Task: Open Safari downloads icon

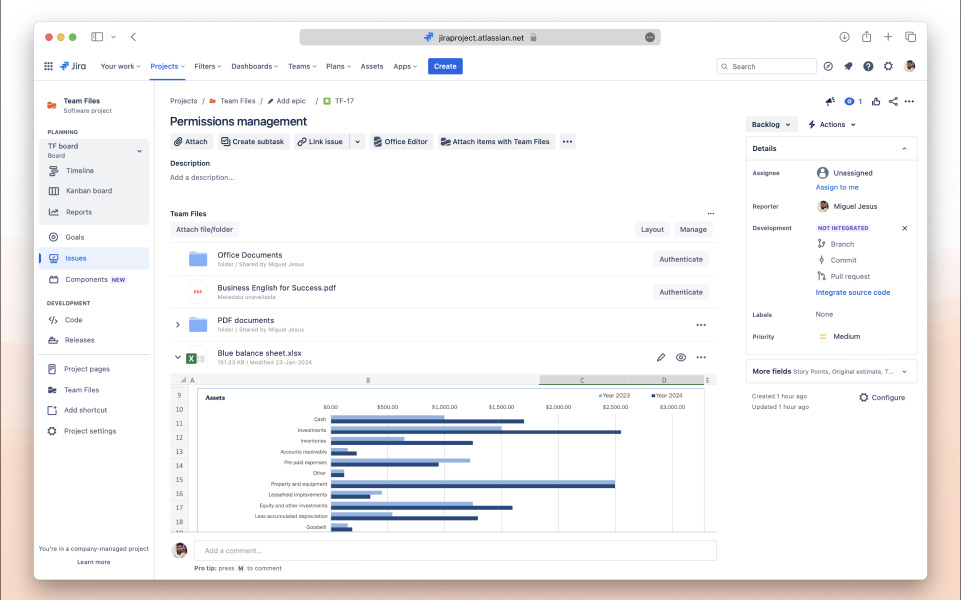Action: coord(845,37)
